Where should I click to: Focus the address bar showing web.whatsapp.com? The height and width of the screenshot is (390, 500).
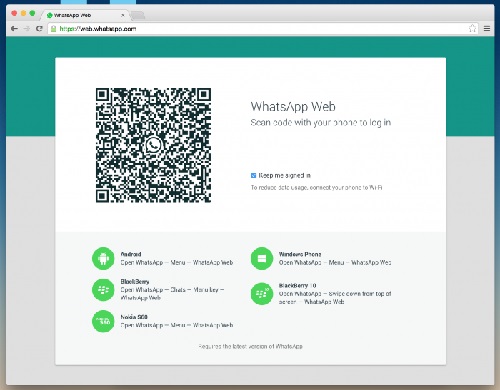point(263,29)
